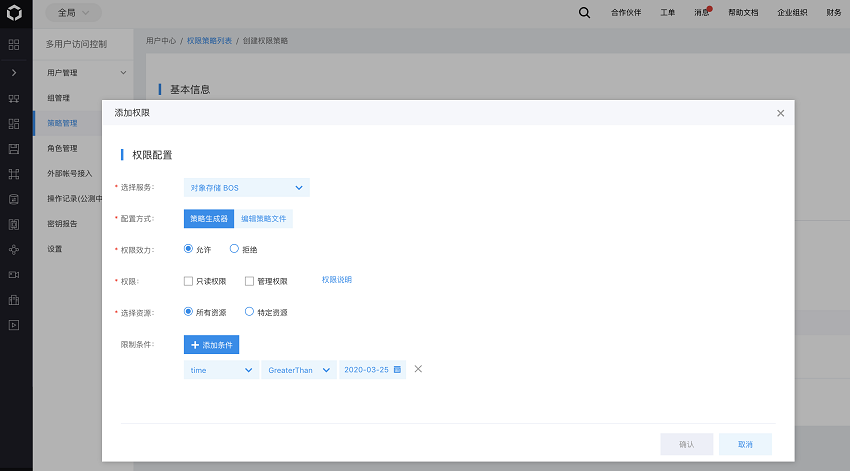Click the 多用户访问控制 sidebar title
The width and height of the screenshot is (850, 471).
click(76, 44)
